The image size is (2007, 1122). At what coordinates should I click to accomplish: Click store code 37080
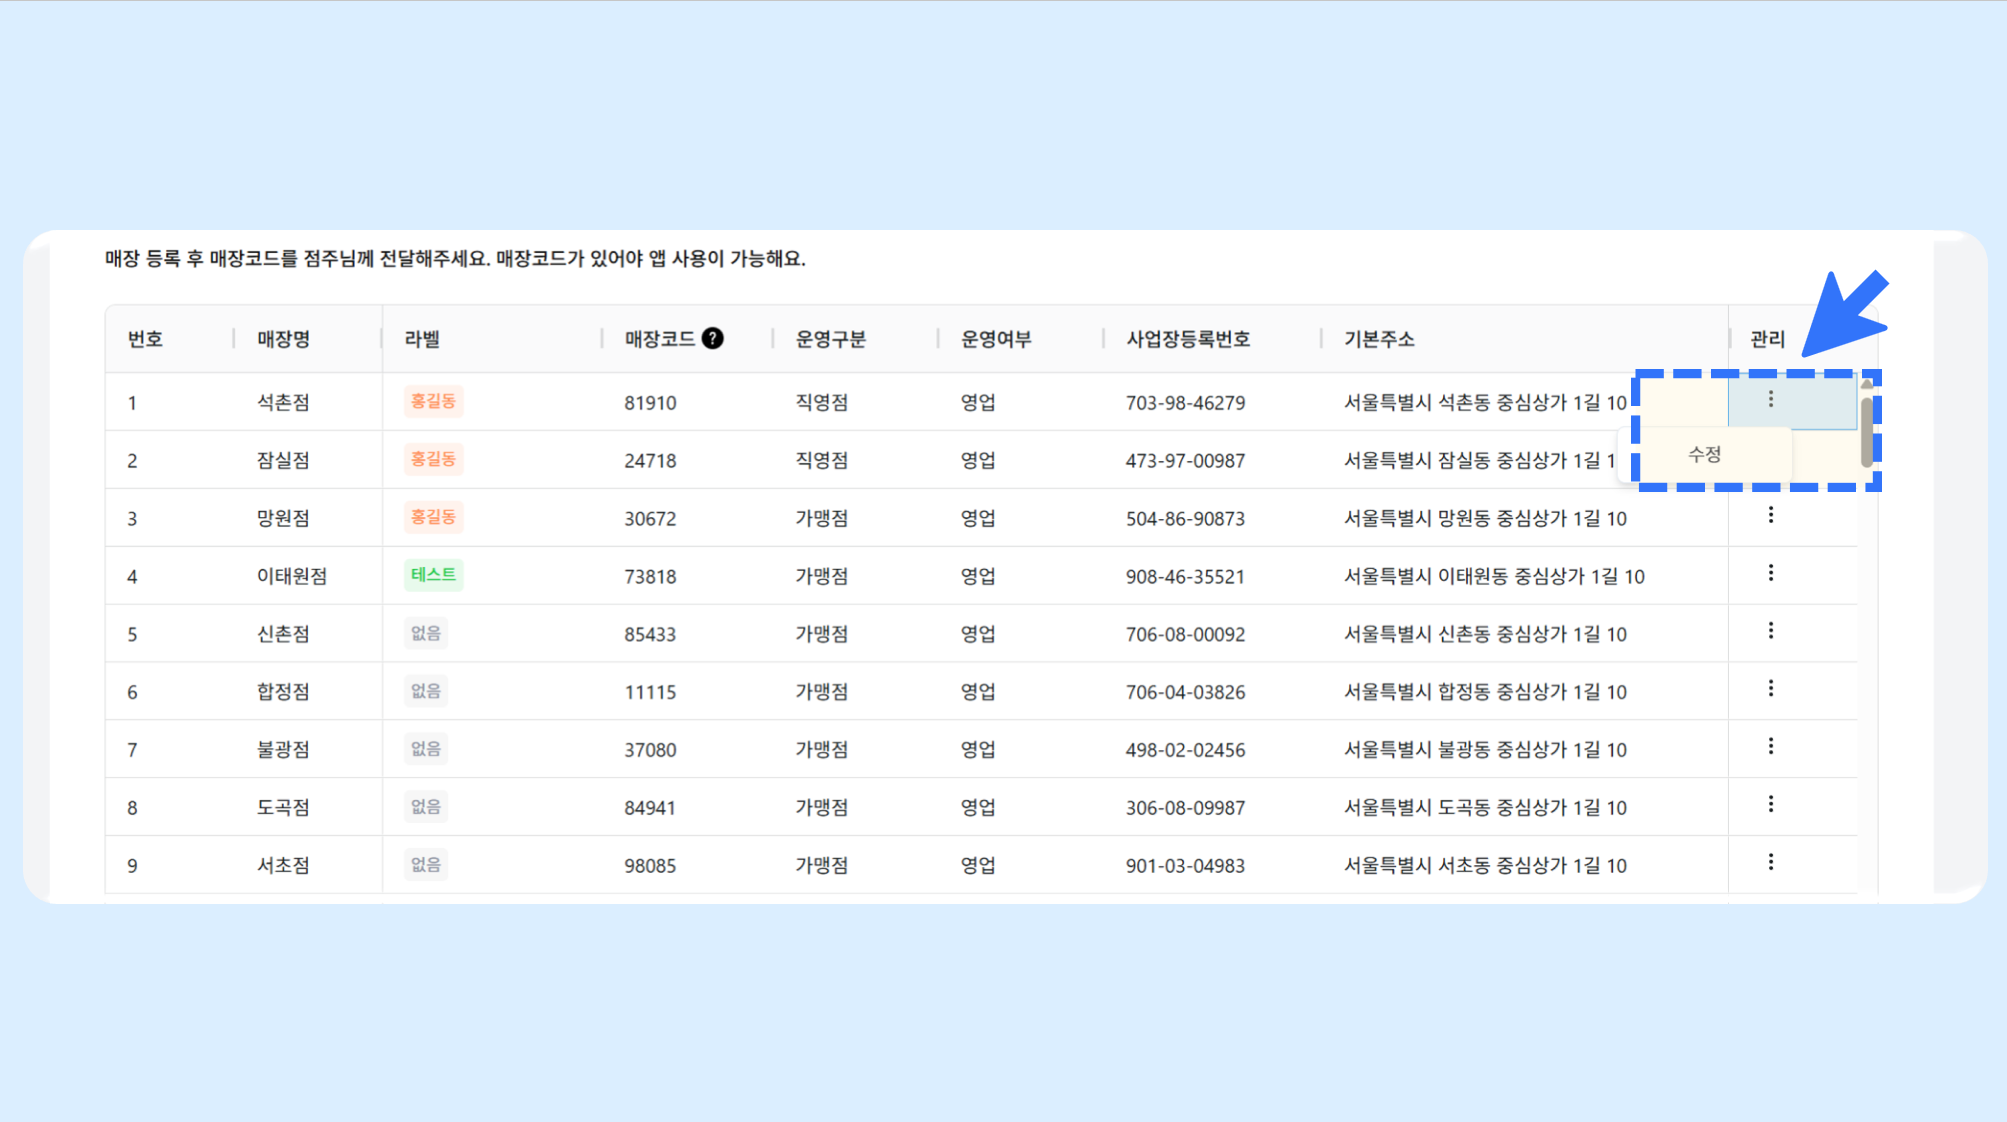(650, 750)
